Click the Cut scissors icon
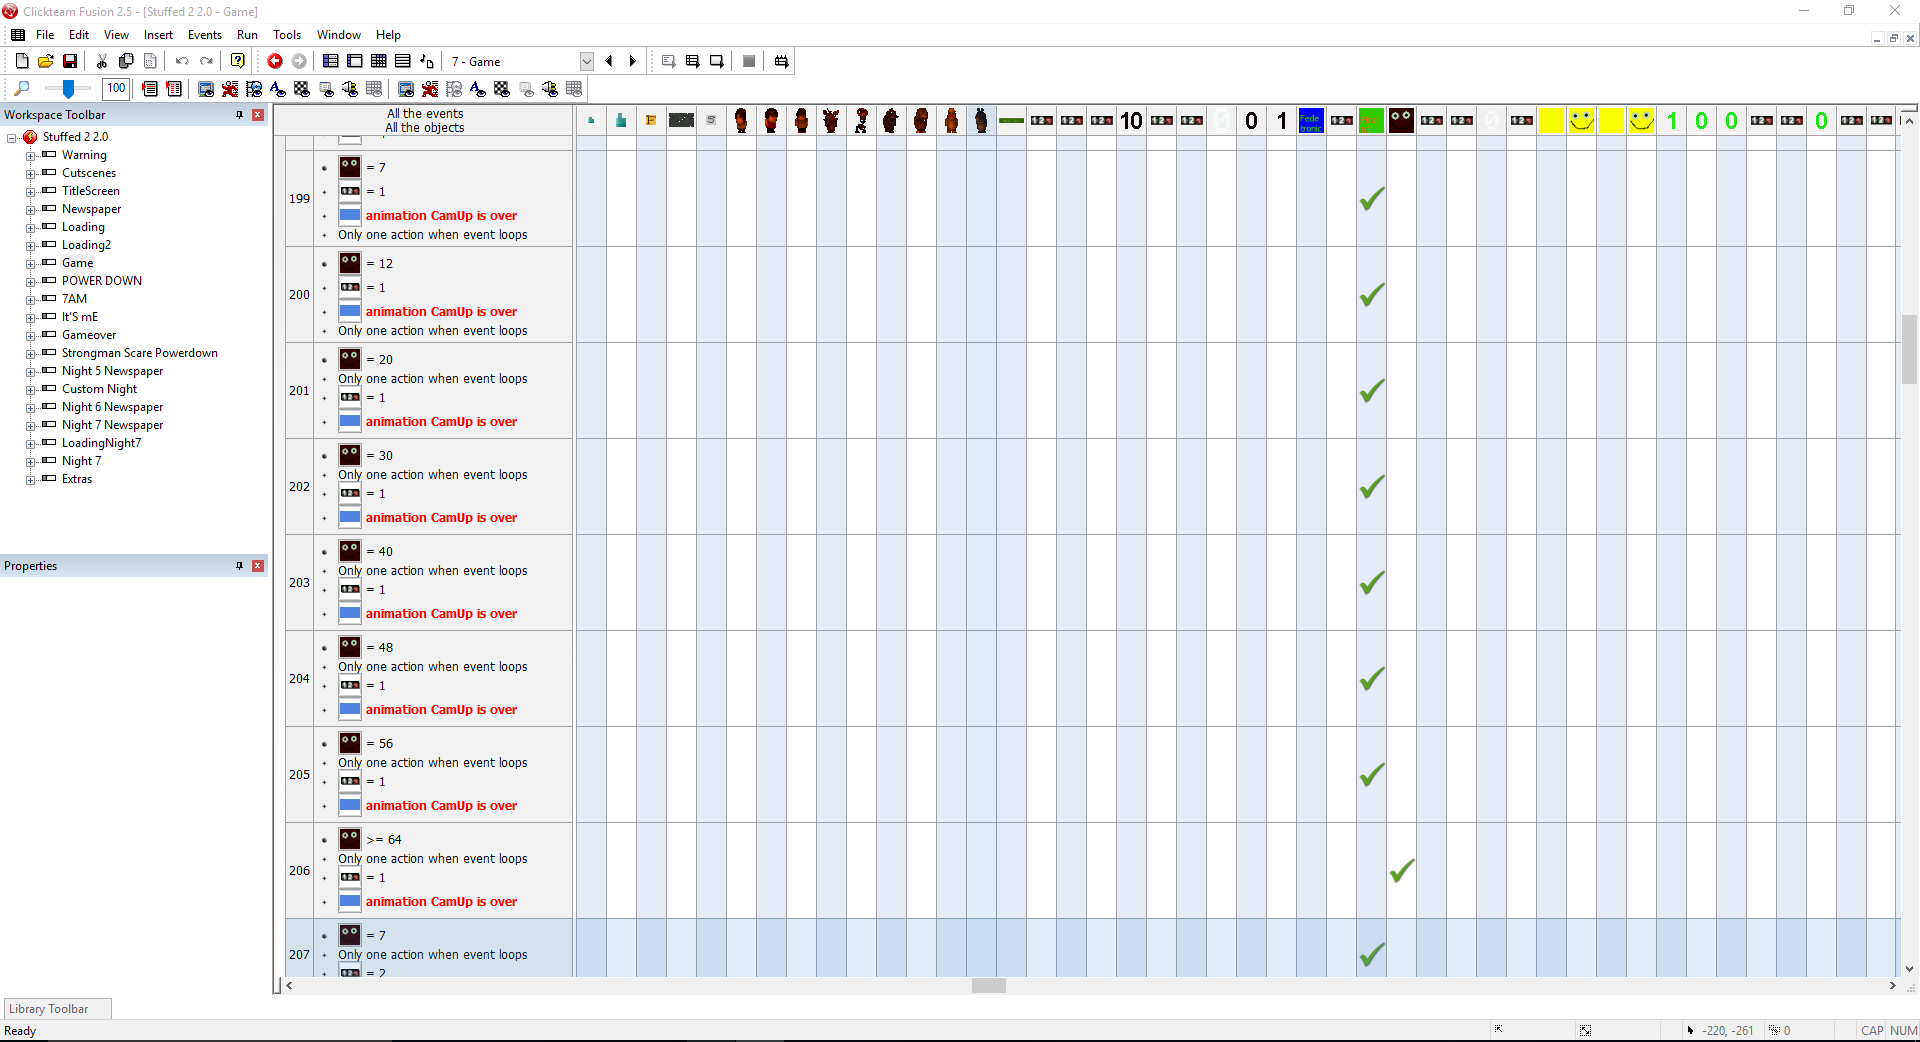The height and width of the screenshot is (1042, 1920). 102,61
